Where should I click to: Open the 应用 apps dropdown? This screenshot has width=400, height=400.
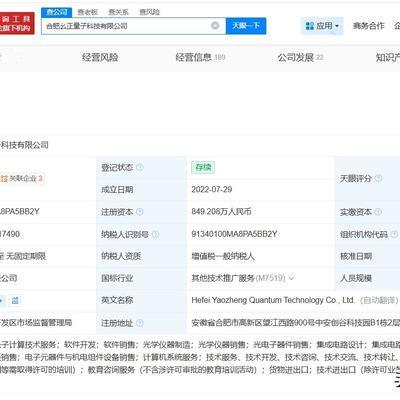[322, 26]
